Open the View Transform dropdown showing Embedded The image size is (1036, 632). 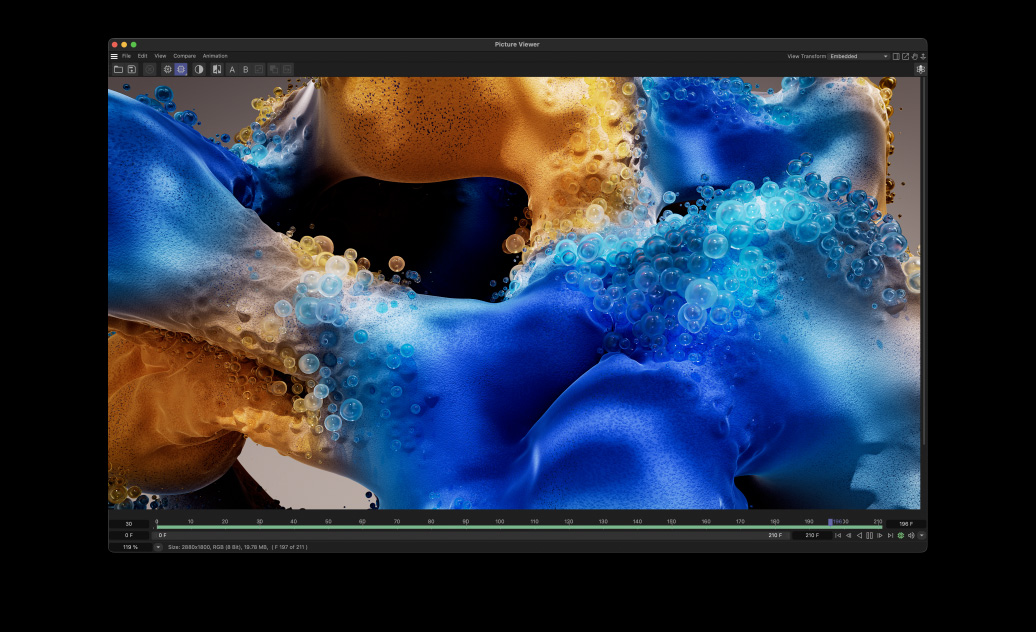point(858,56)
